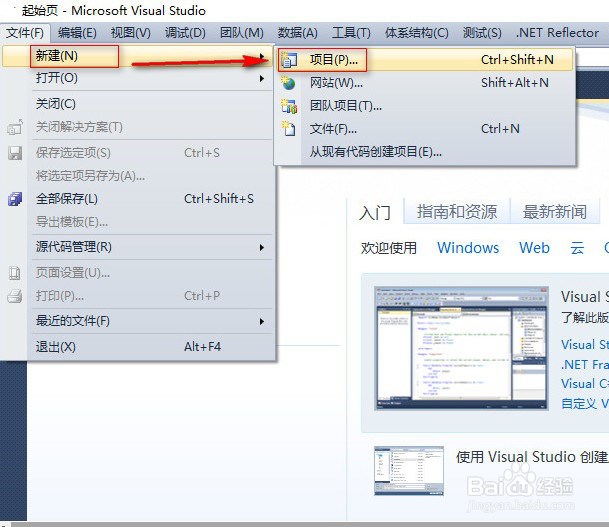
Task: Open the 自定义 V... link
Action: click(x=585, y=404)
